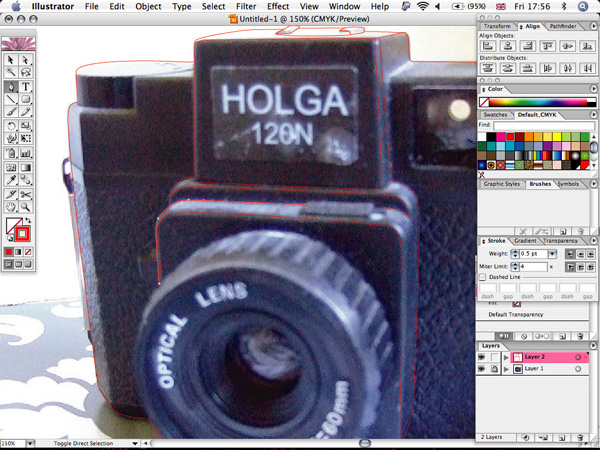
Task: Open stroke Weight dropdown arrow
Action: click(552, 254)
